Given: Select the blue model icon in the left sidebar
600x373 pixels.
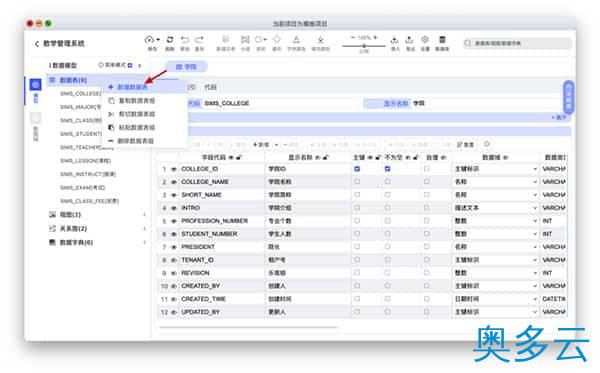Looking at the screenshot, I should pos(36,85).
